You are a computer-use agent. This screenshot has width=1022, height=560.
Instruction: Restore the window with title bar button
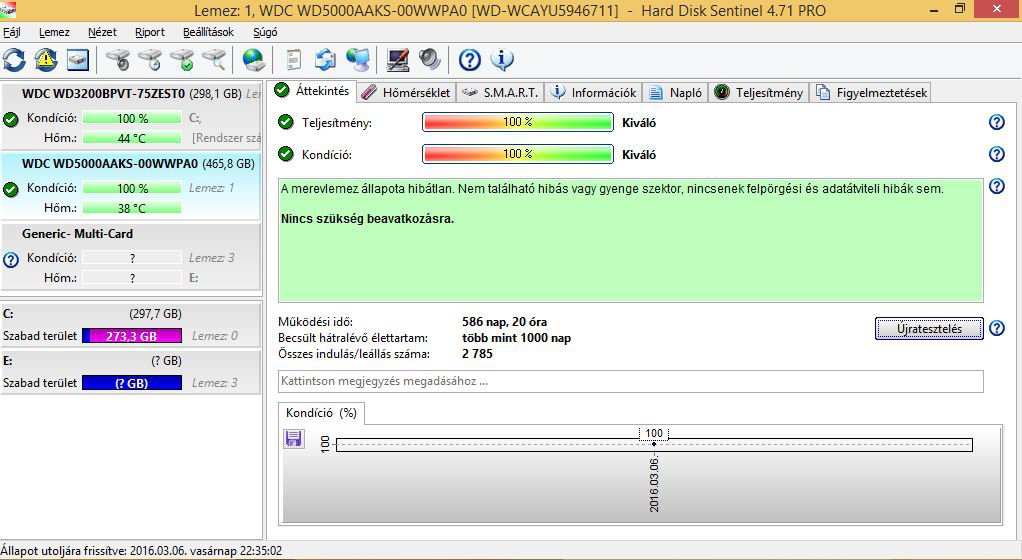[x=959, y=9]
